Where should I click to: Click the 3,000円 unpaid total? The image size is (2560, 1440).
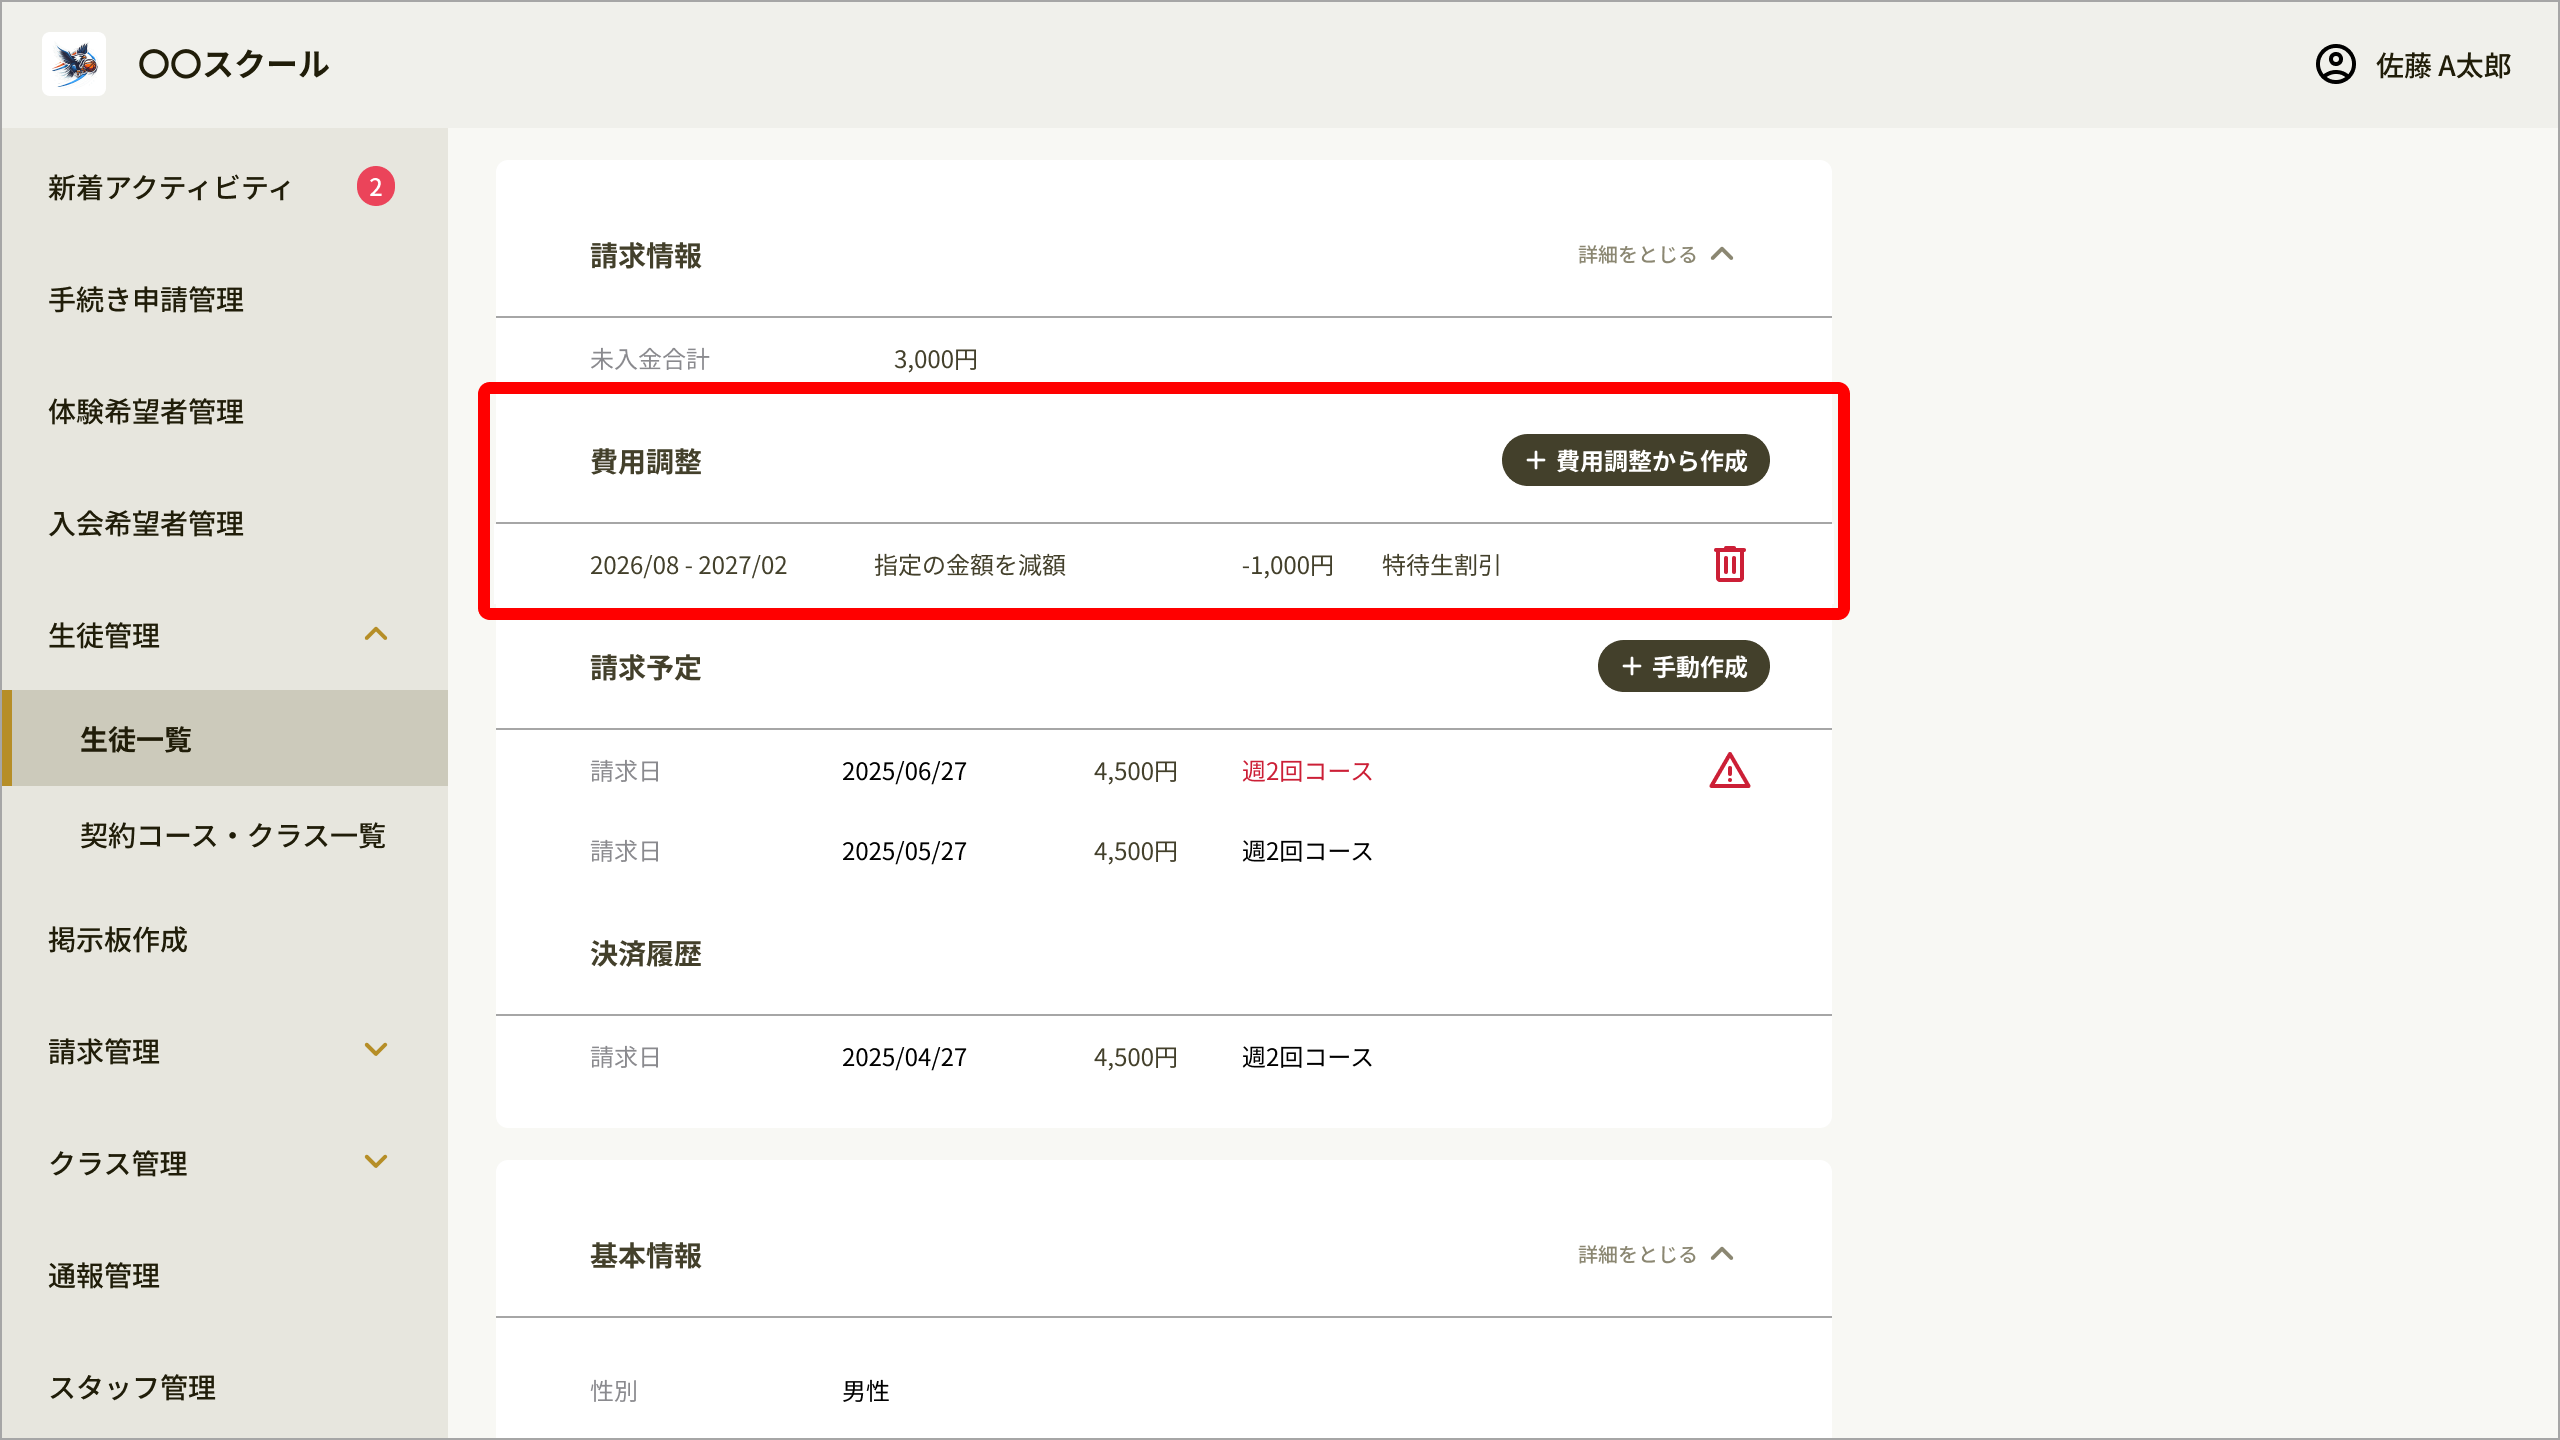935,359
